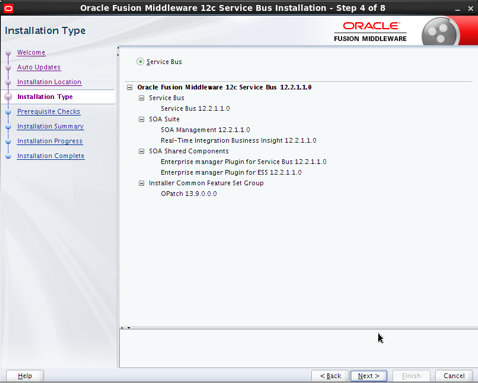Select the Service Bus 12.2.1.1.0 tree row
This screenshot has width=478, height=383.
(195, 109)
